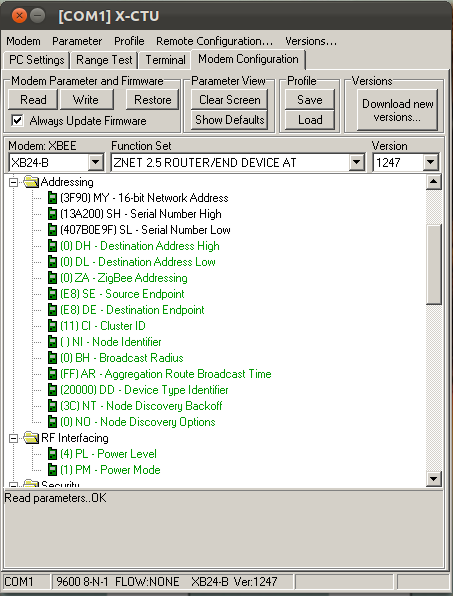This screenshot has height=596, width=453.
Task: Click the Restore button
Action: click(152, 100)
